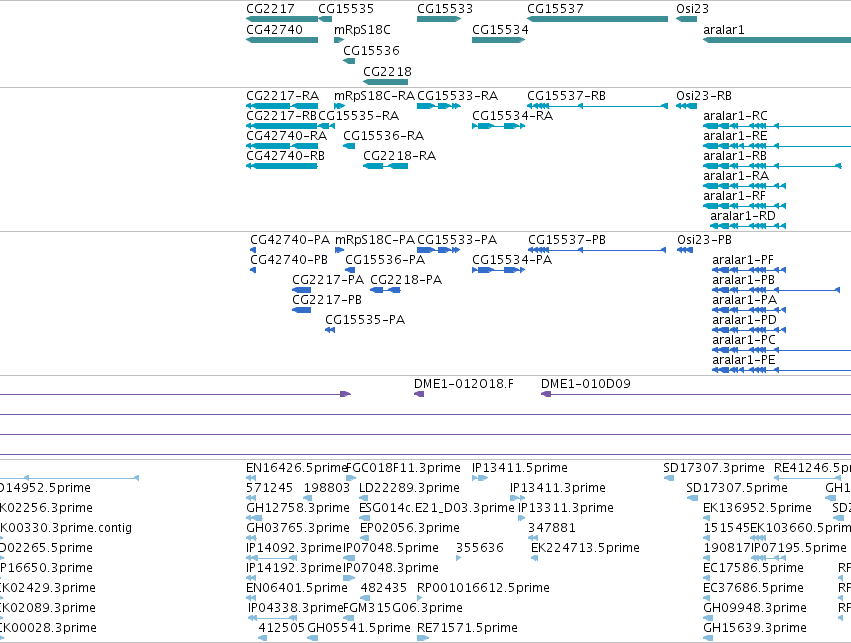Image resolution: width=851 pixels, height=643 pixels.
Task: Select transcript CG2218-RA
Action: [x=399, y=156]
